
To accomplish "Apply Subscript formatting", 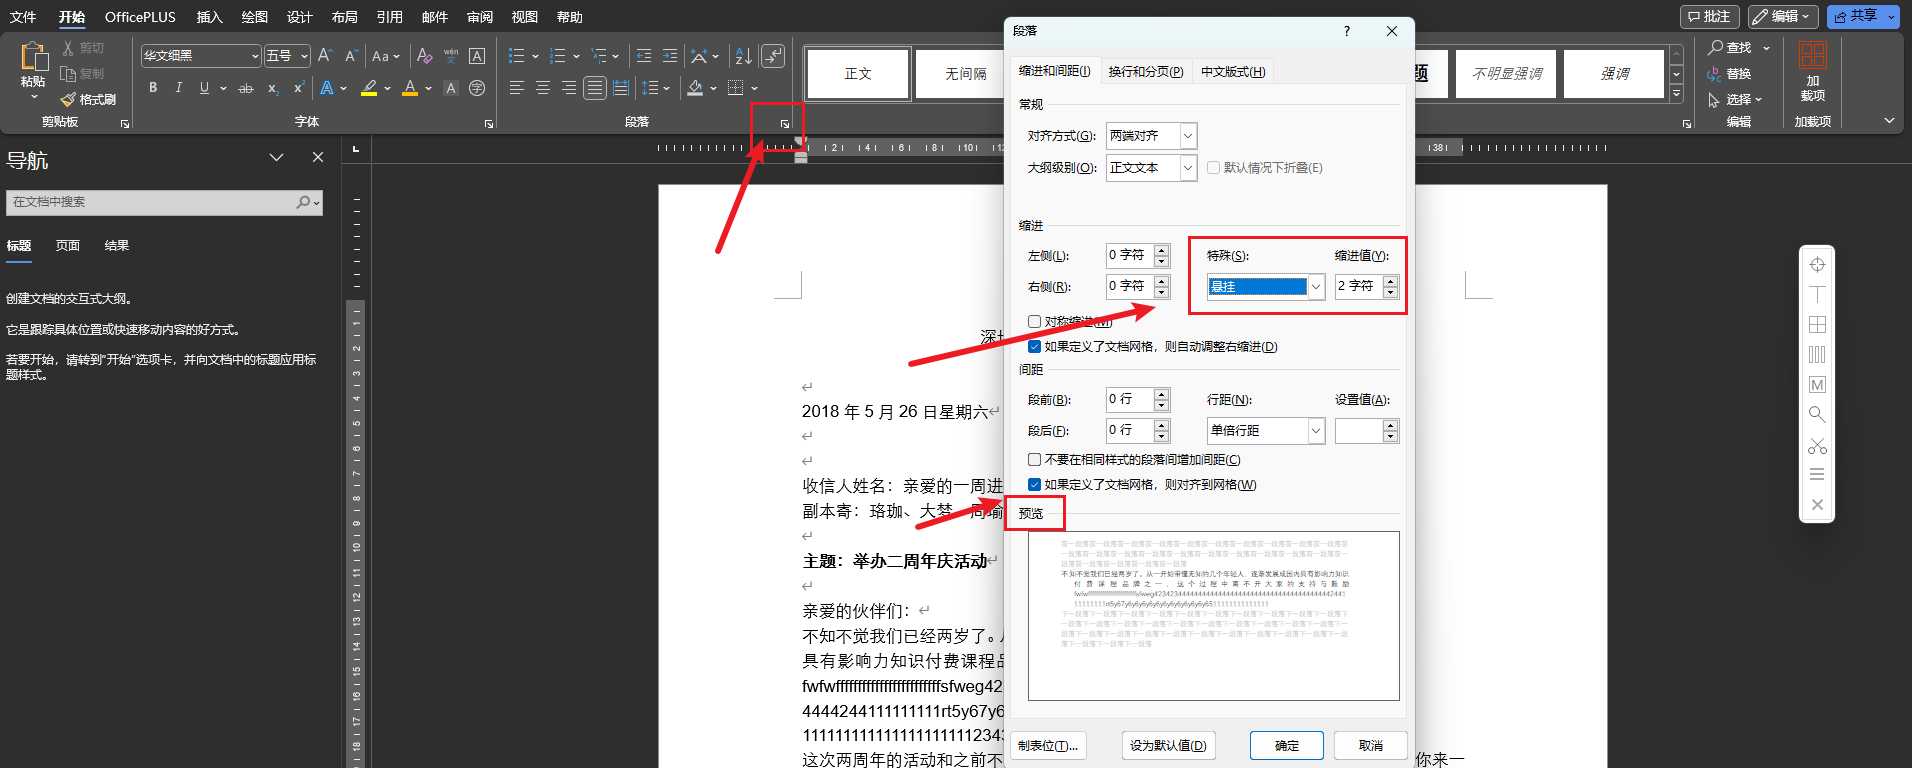I will [273, 88].
